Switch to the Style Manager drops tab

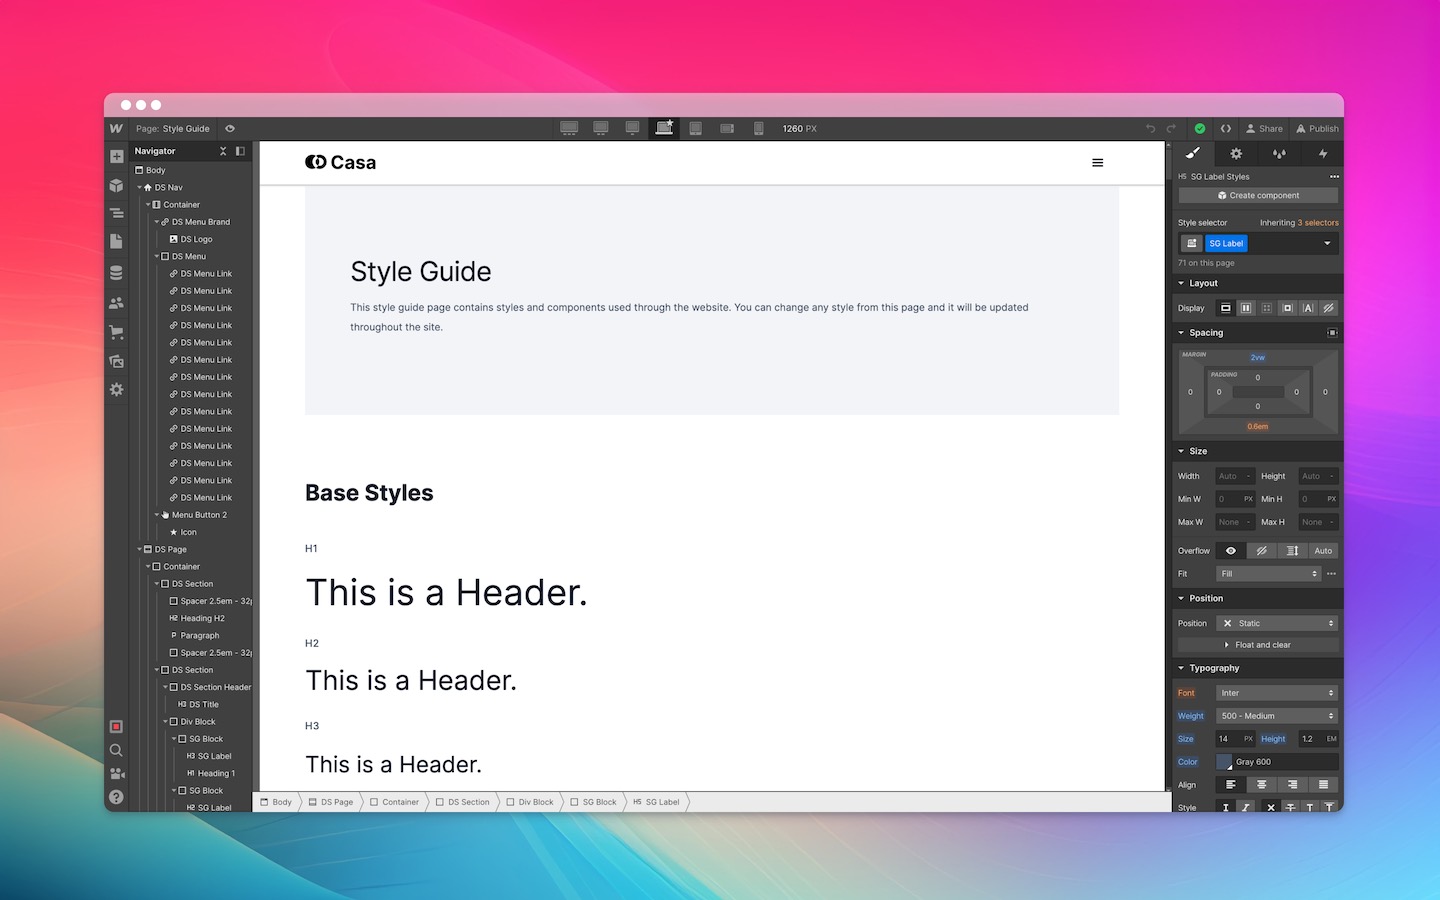(x=1279, y=153)
